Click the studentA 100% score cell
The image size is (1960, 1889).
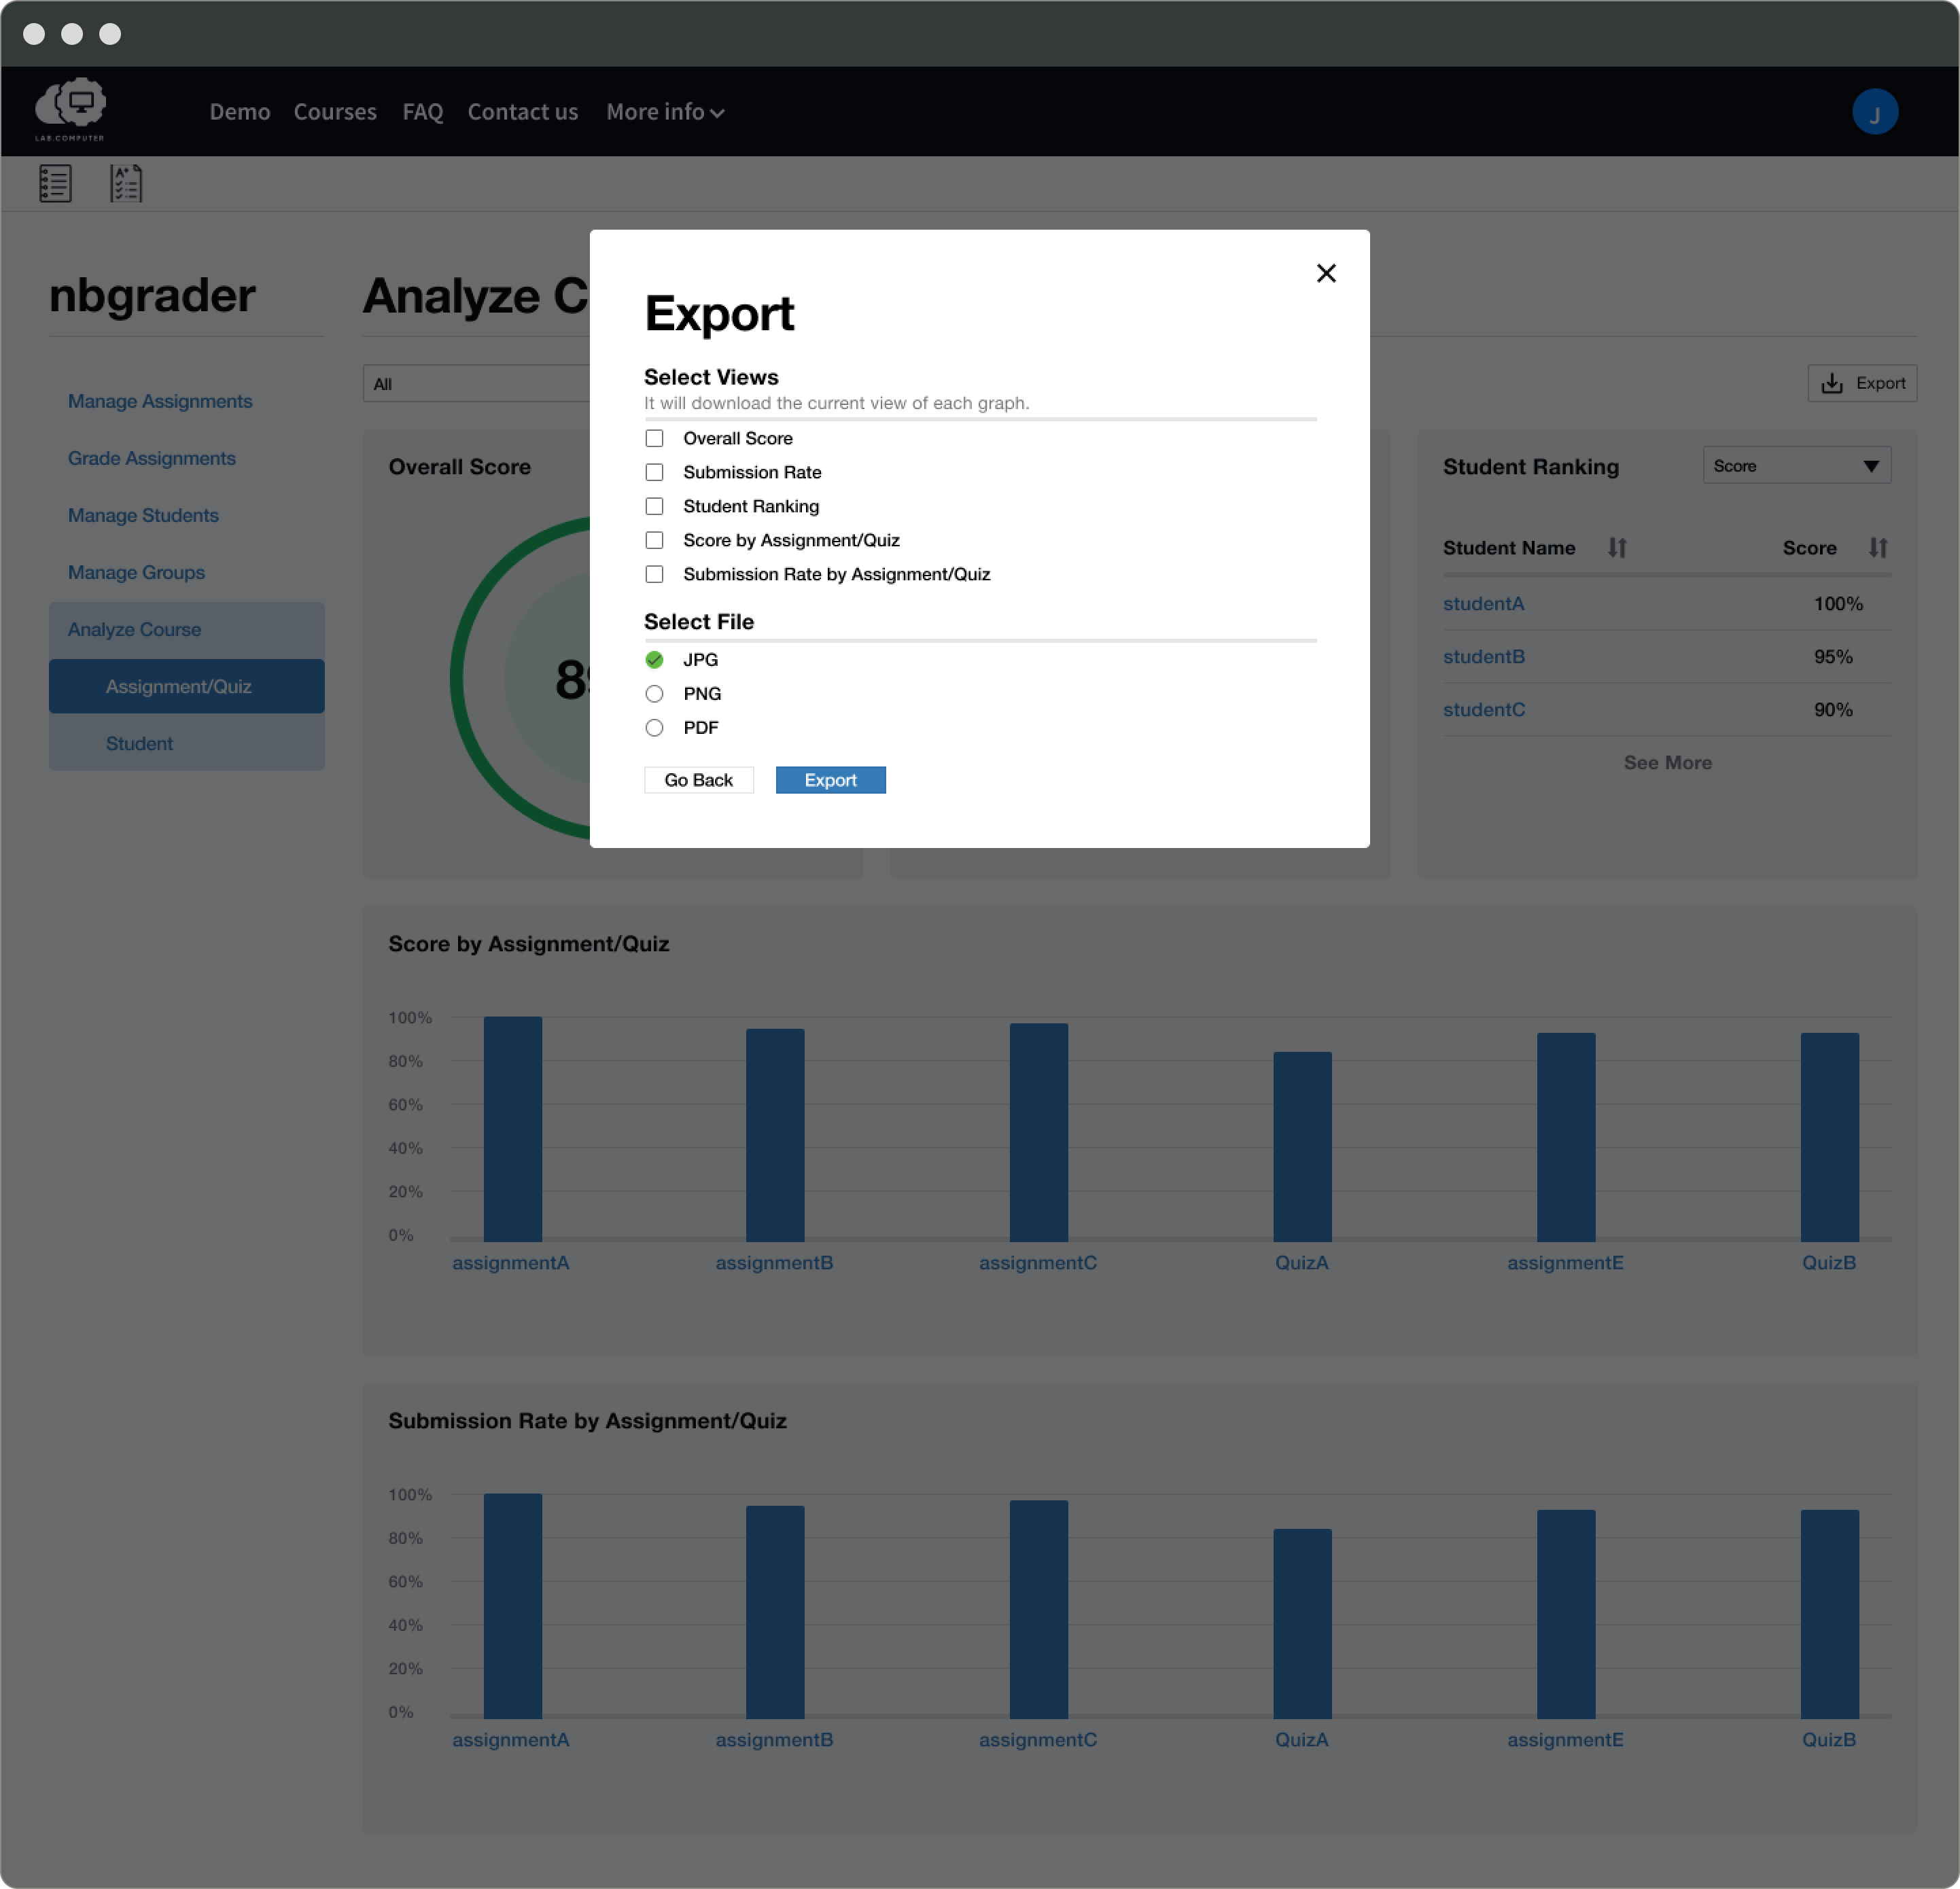click(1838, 604)
